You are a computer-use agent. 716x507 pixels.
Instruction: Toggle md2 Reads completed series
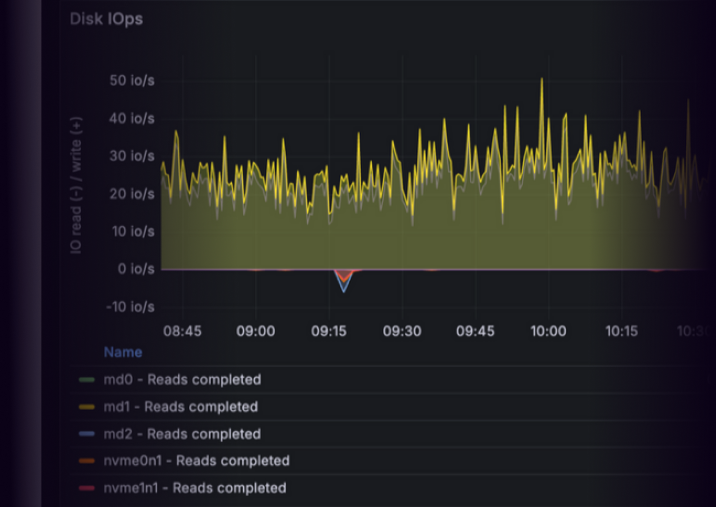point(182,434)
